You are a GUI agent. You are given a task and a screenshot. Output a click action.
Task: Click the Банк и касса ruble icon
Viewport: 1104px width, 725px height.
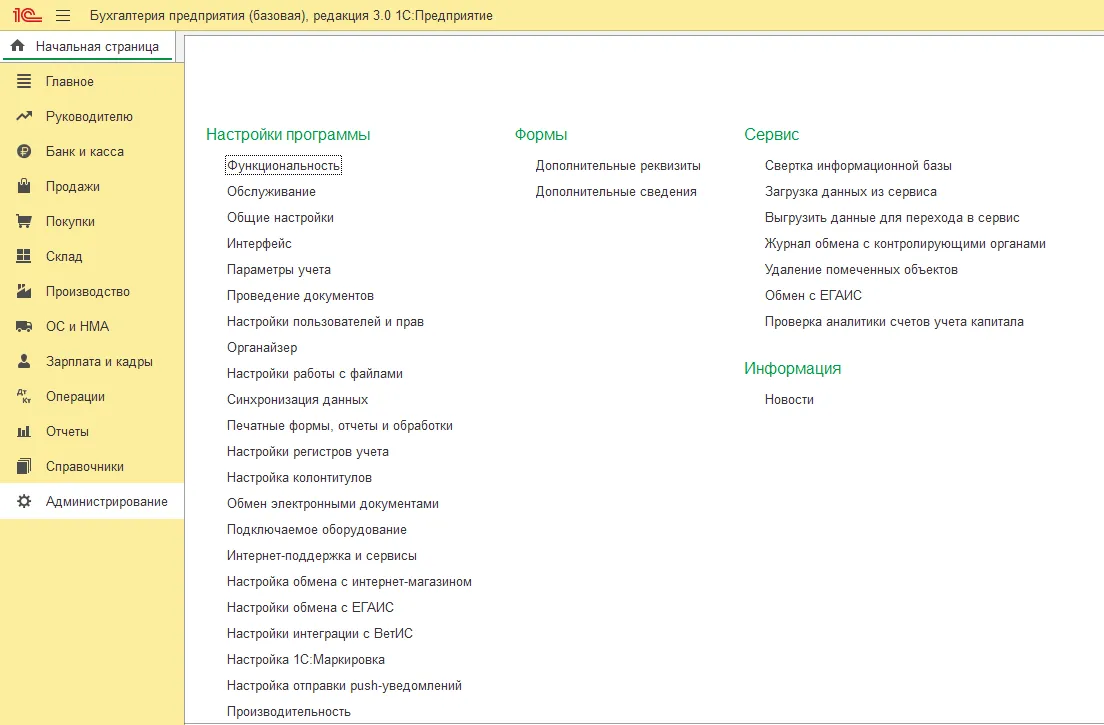(24, 151)
